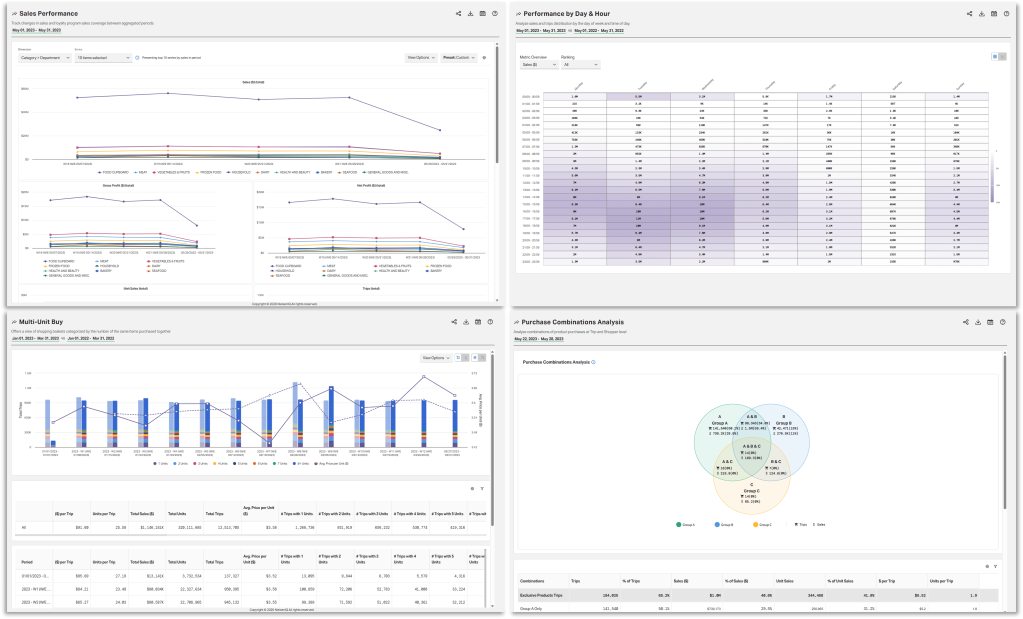Click the help icon on Purchase Combinations Analysis

(1001, 322)
